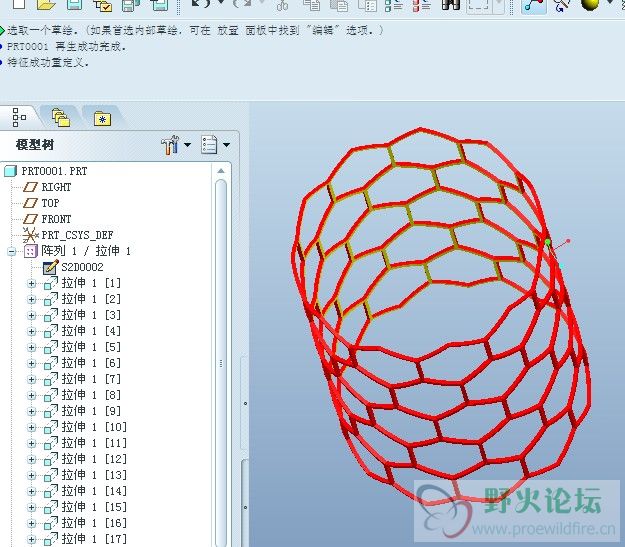Select 拉伸 1 [6] tree row
This screenshot has width=625, height=547.
tap(91, 363)
